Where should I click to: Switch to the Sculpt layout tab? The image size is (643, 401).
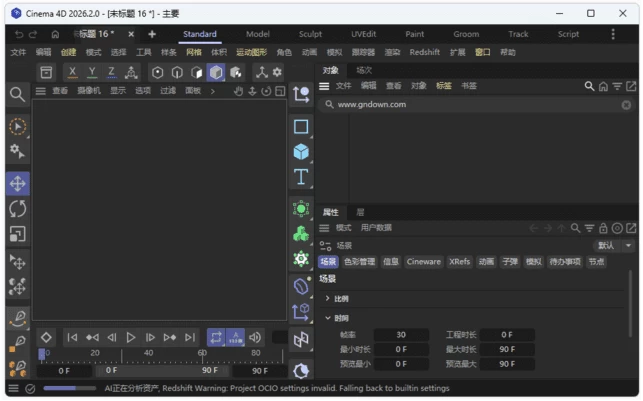point(310,34)
